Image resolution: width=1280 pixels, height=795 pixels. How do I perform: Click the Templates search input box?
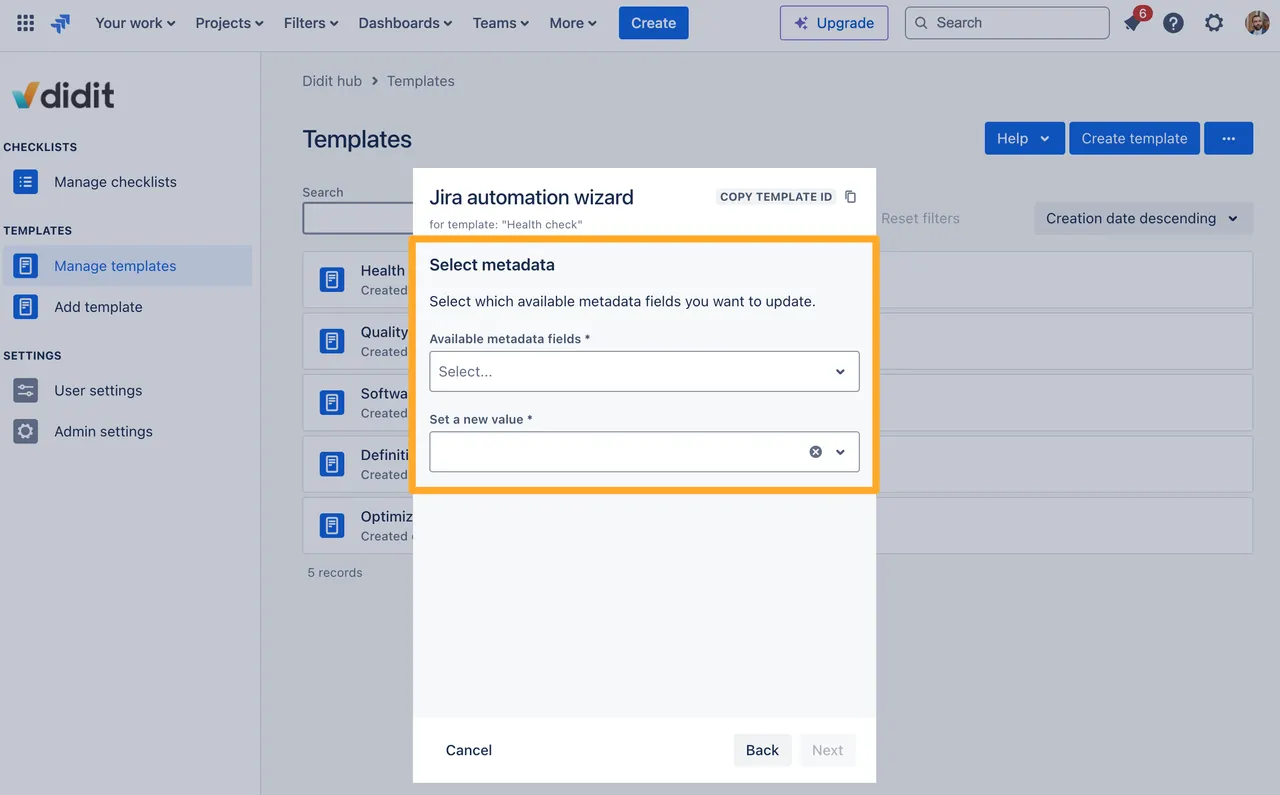point(358,218)
